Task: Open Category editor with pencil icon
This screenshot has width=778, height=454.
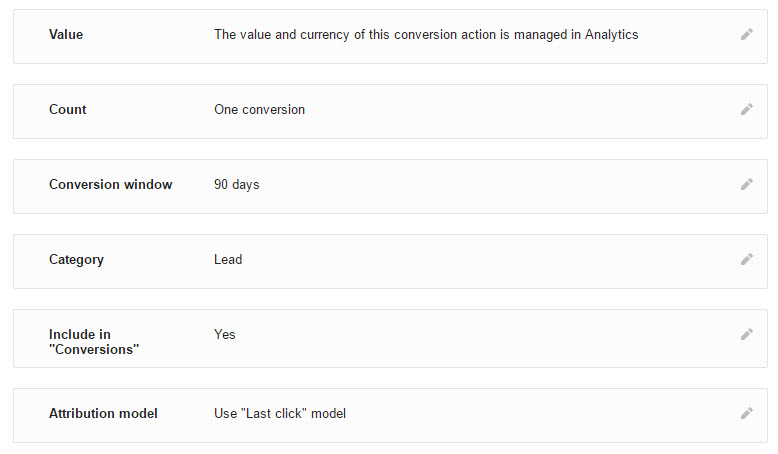Action: [747, 259]
